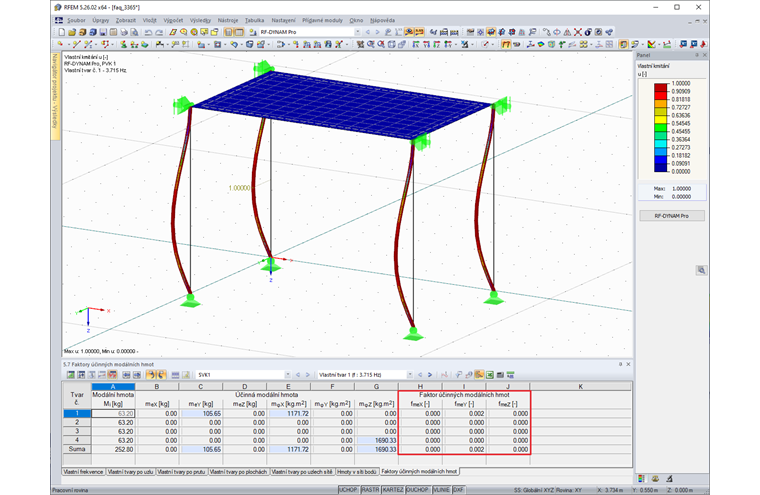Click the Print icon in the toolbar
760x495 pixels.
click(124, 32)
